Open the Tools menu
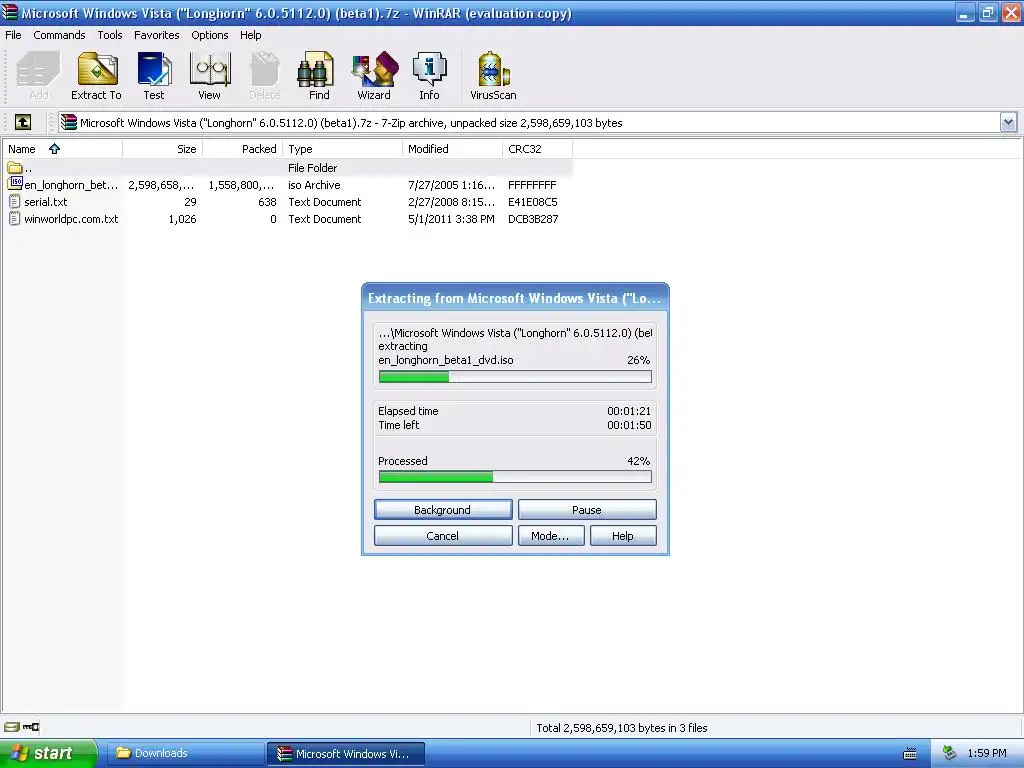Image resolution: width=1024 pixels, height=768 pixels. [x=110, y=35]
